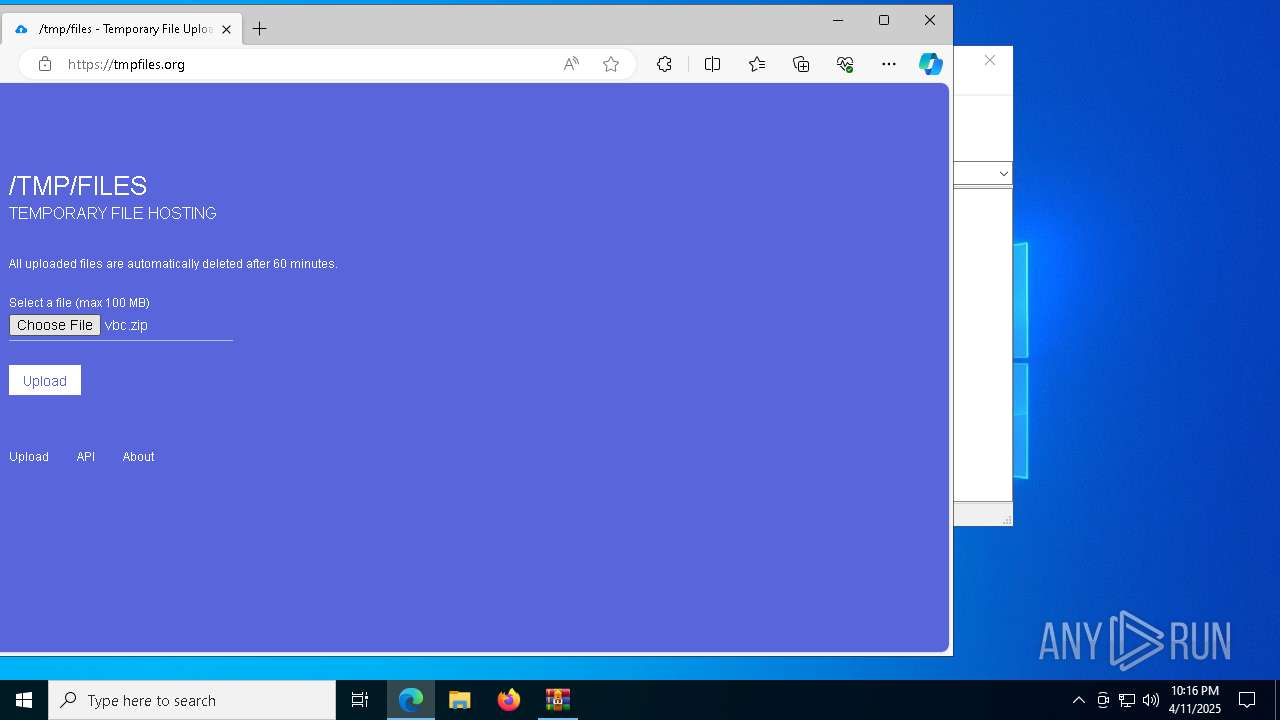
Task: Open the About footer link
Action: click(x=138, y=457)
